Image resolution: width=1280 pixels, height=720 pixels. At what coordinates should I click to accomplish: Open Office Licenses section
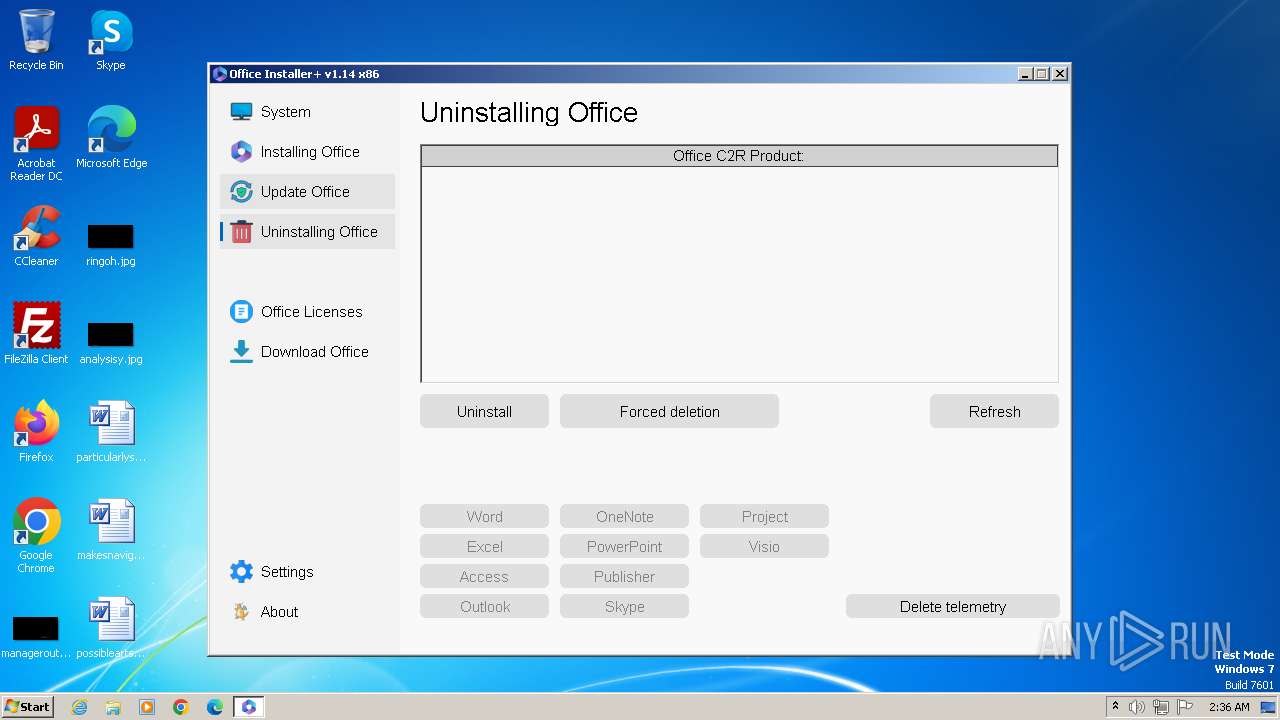pyautogui.click(x=307, y=312)
